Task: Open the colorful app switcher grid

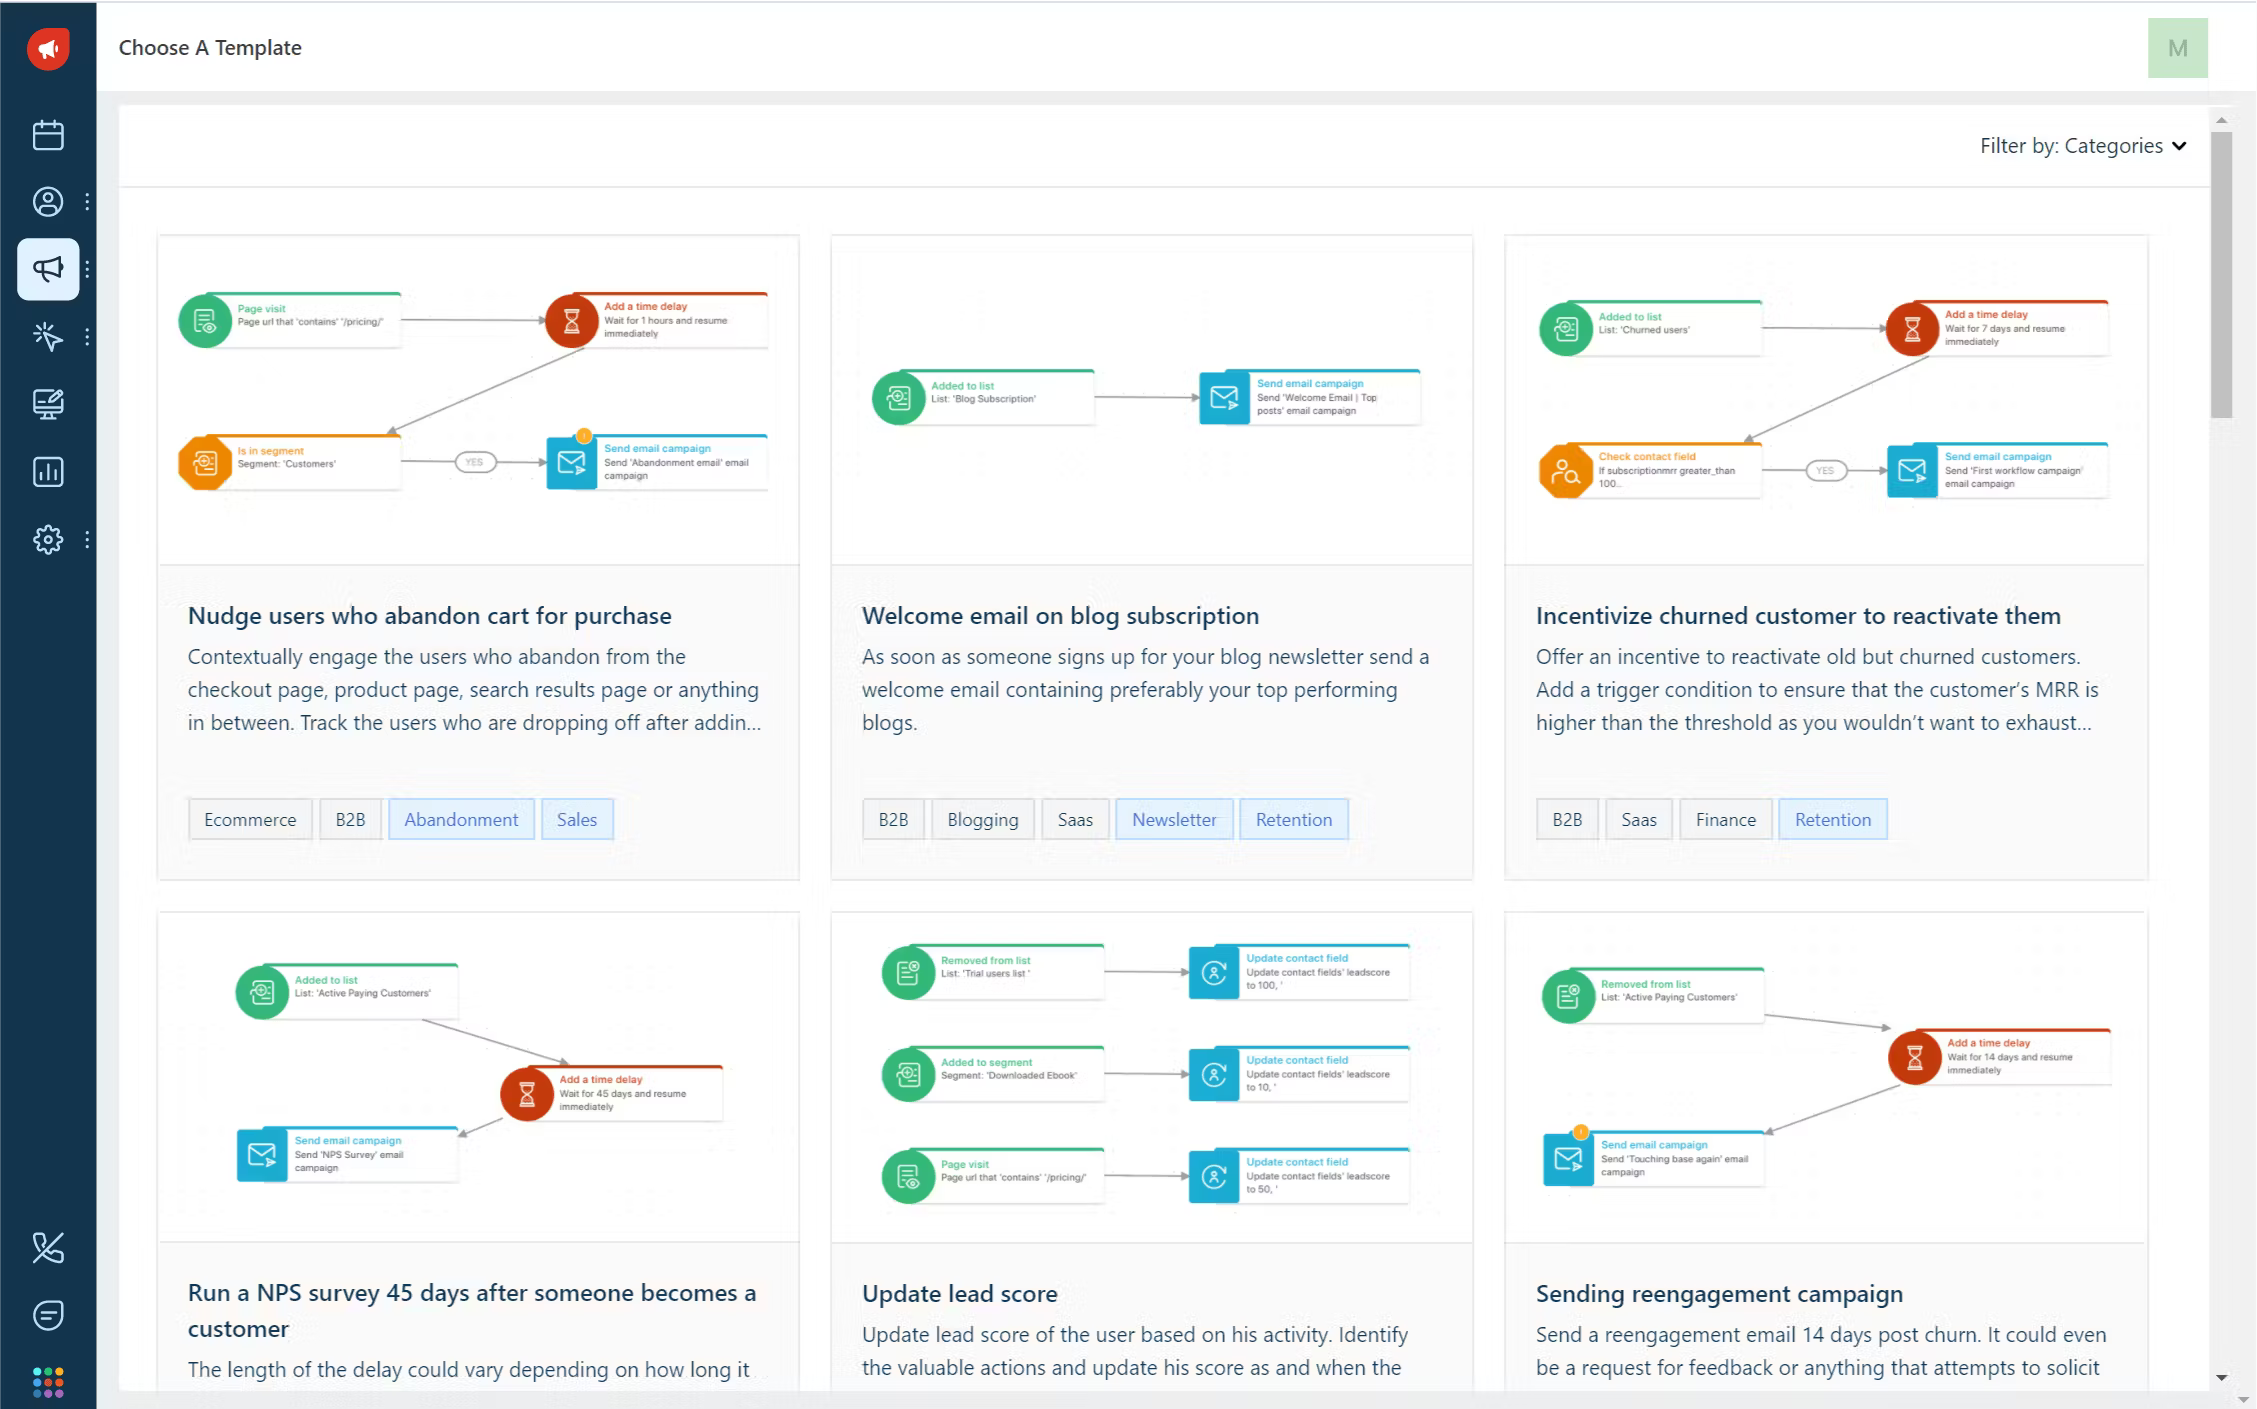Action: 48,1382
